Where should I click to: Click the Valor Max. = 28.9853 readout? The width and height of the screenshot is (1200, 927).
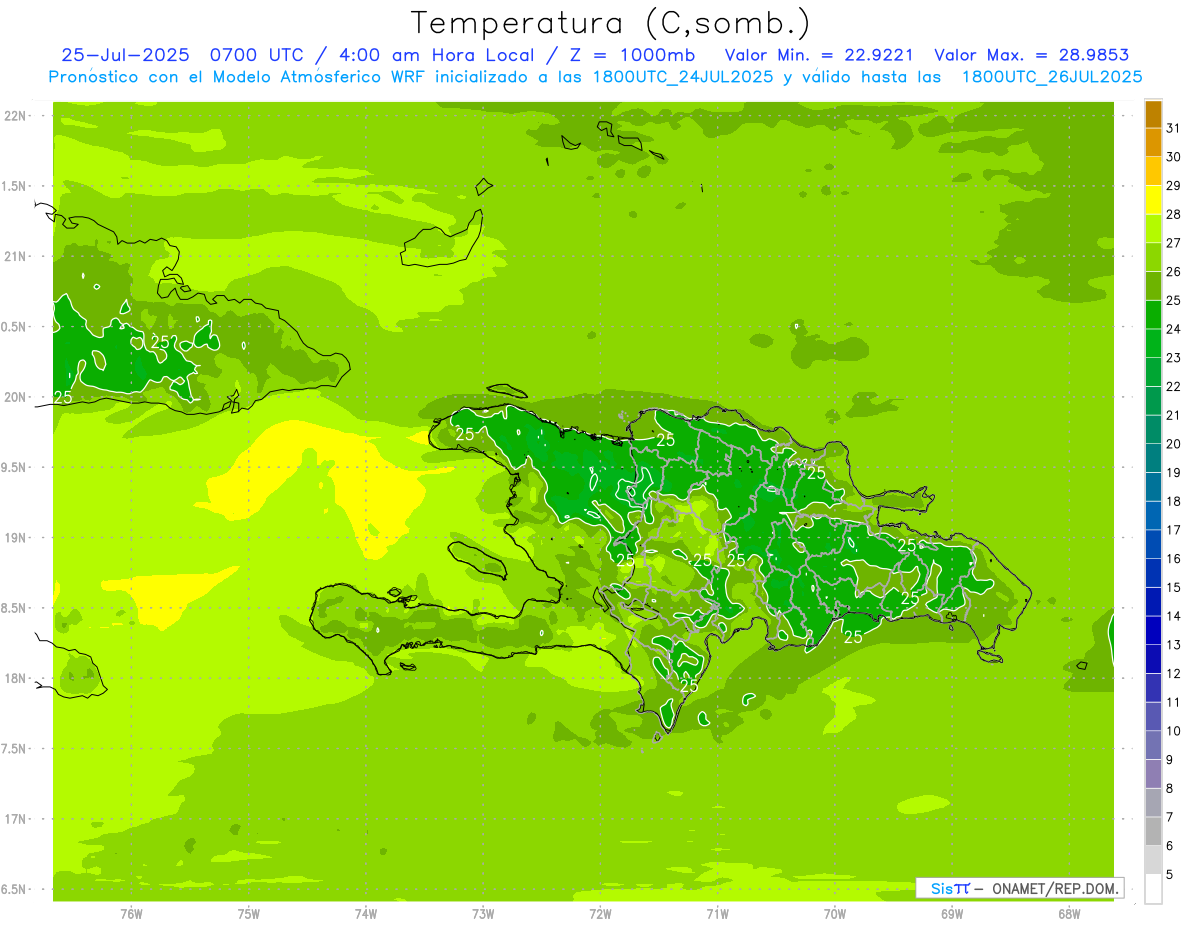tap(1031, 55)
